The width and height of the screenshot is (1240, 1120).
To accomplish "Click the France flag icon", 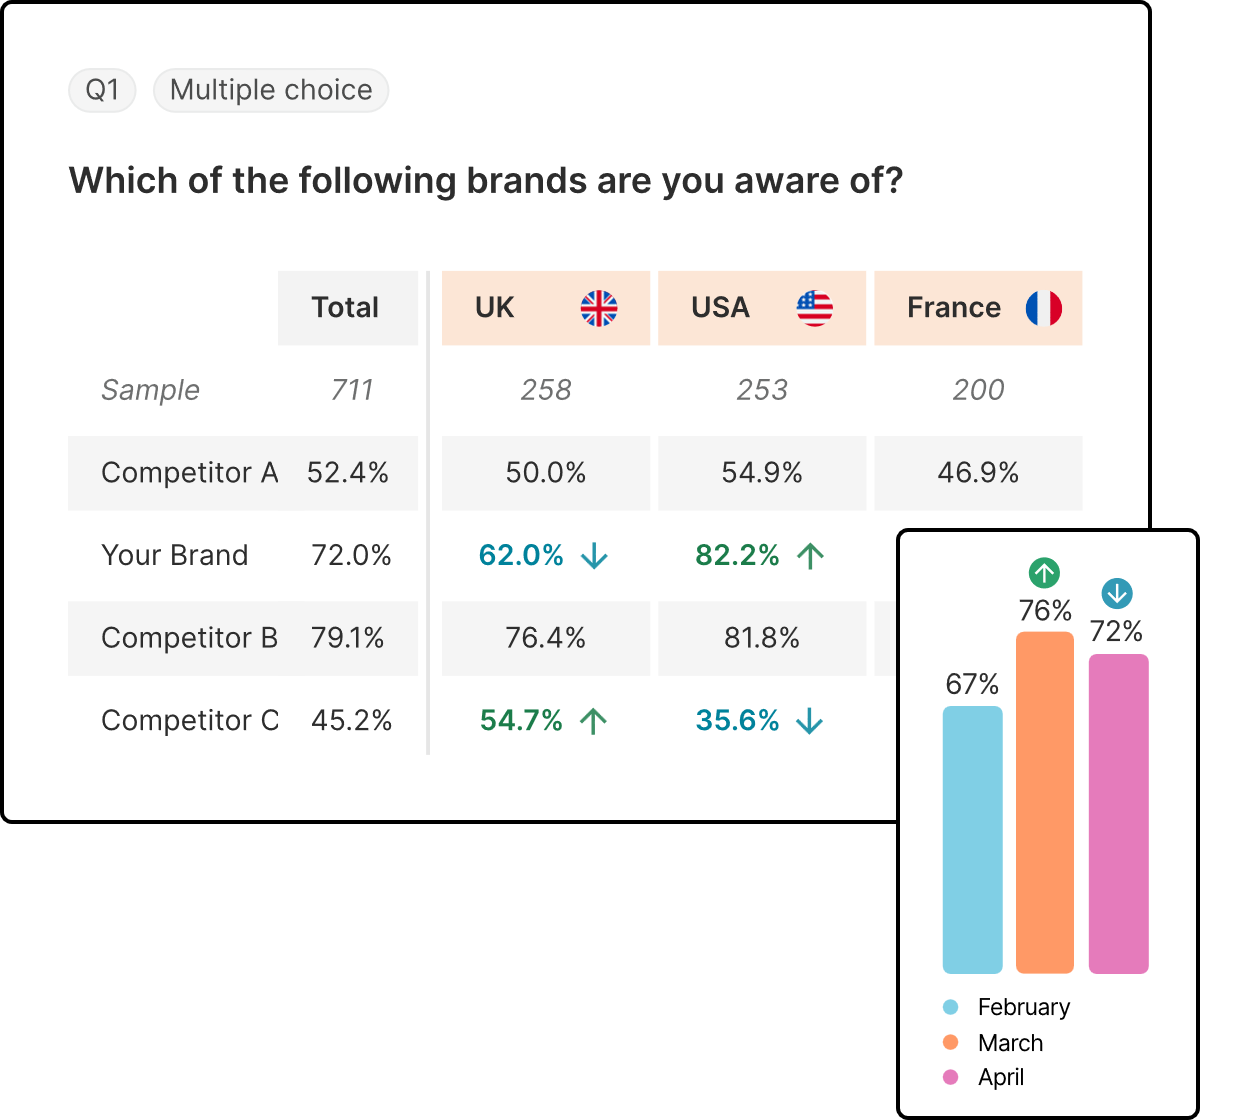I will [1043, 308].
